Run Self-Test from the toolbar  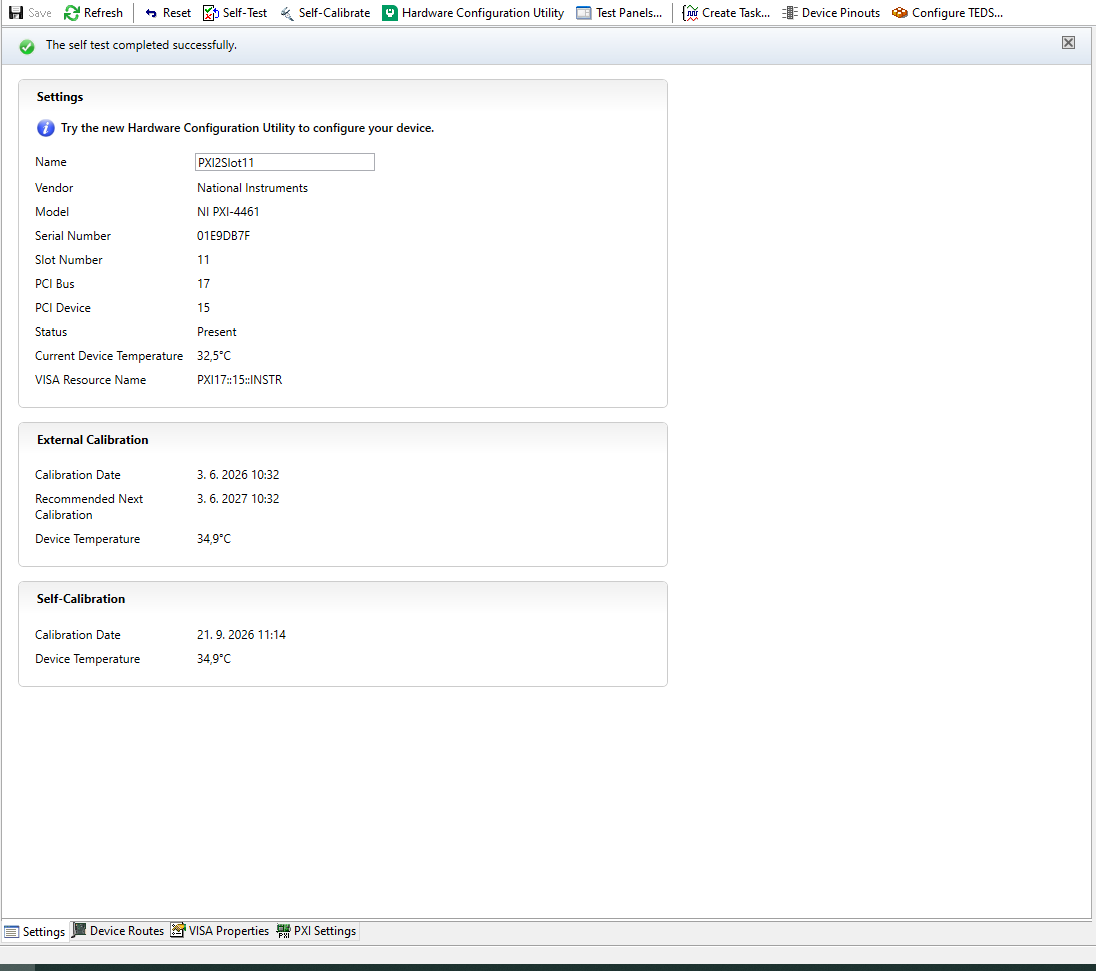tap(235, 13)
